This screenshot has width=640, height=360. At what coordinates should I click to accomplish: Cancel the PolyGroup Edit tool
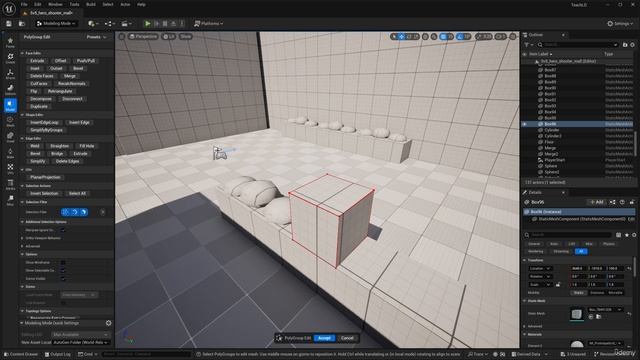[x=347, y=338]
